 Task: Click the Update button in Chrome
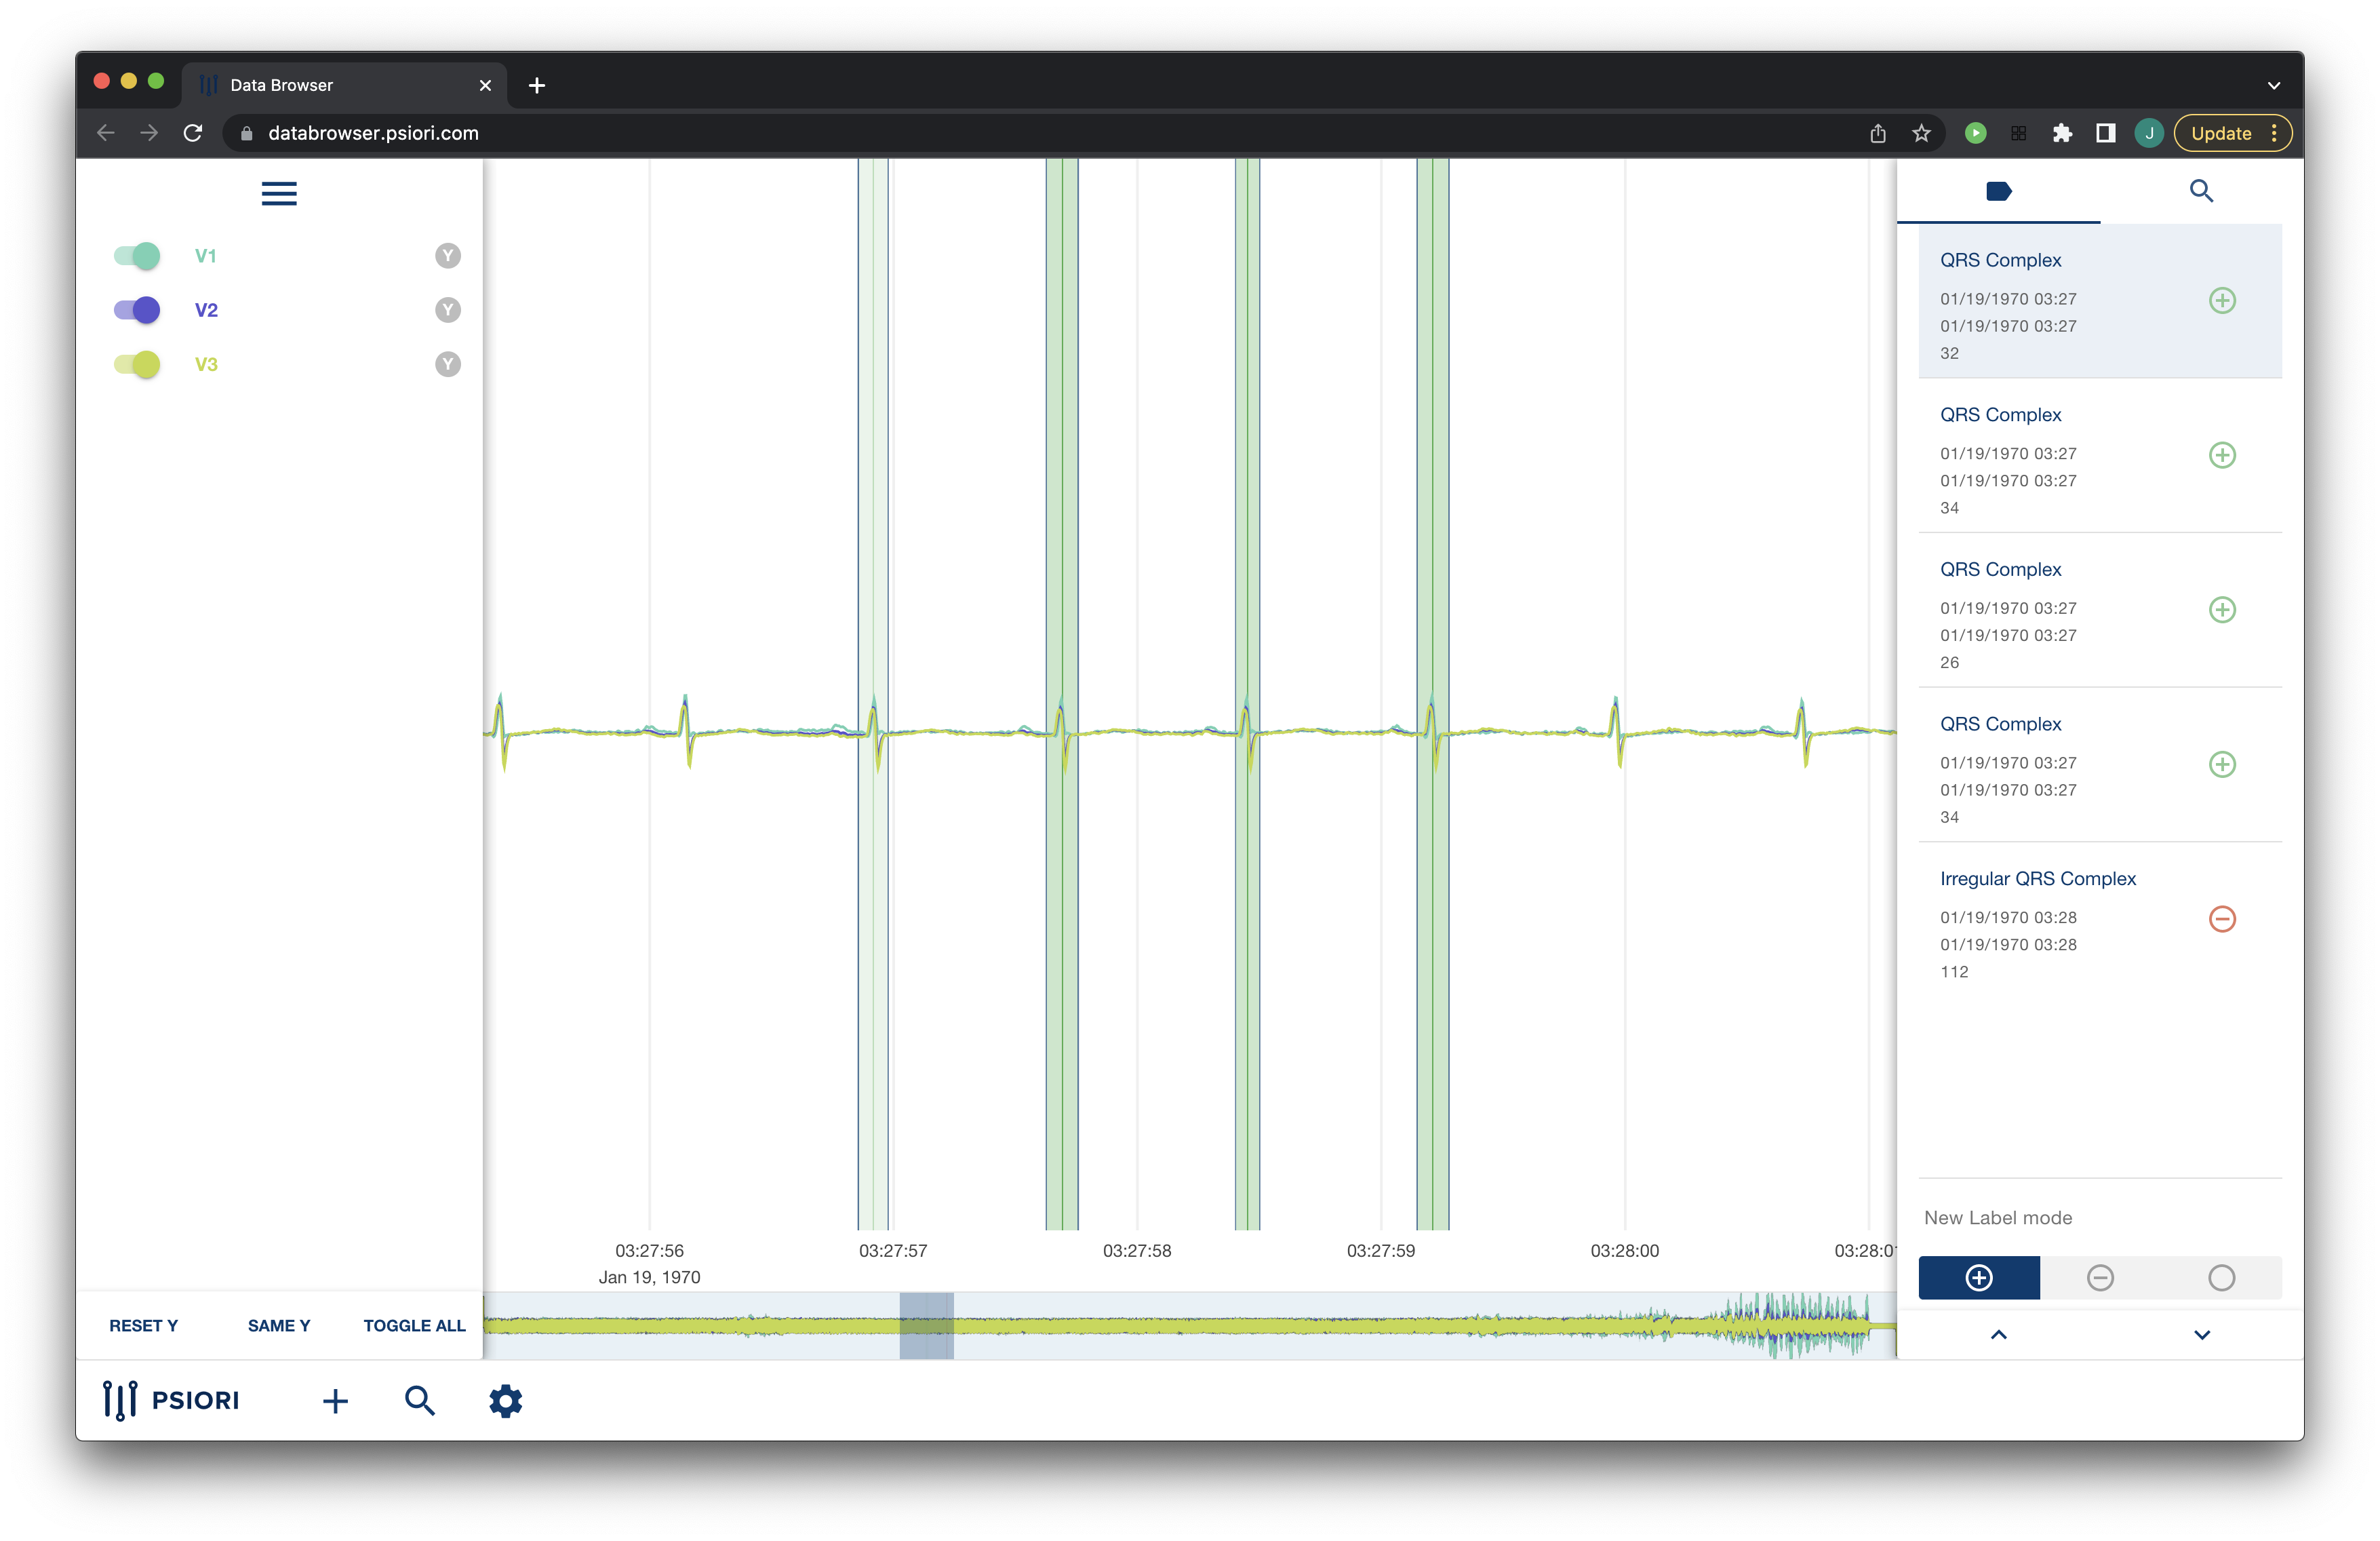point(2232,133)
